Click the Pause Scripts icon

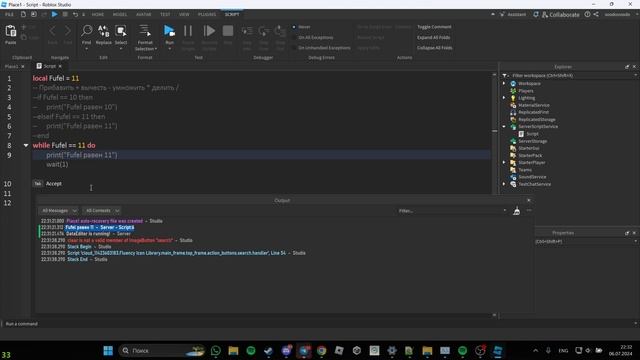188,31
